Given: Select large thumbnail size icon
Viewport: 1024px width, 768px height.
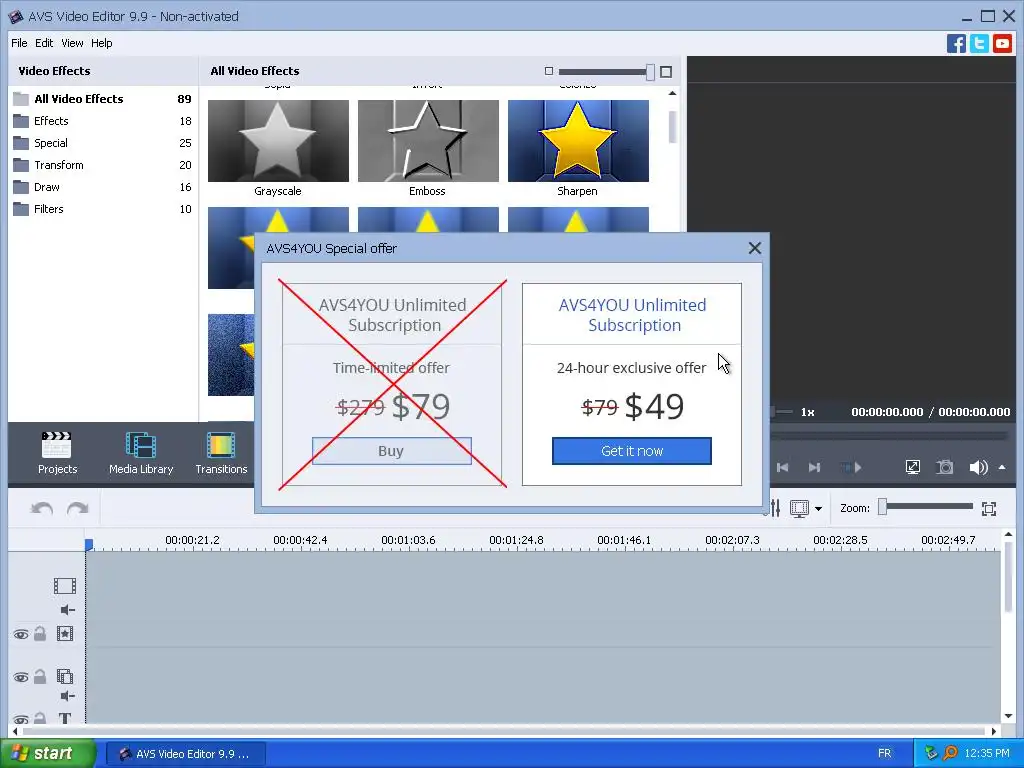Looking at the screenshot, I should 665,72.
